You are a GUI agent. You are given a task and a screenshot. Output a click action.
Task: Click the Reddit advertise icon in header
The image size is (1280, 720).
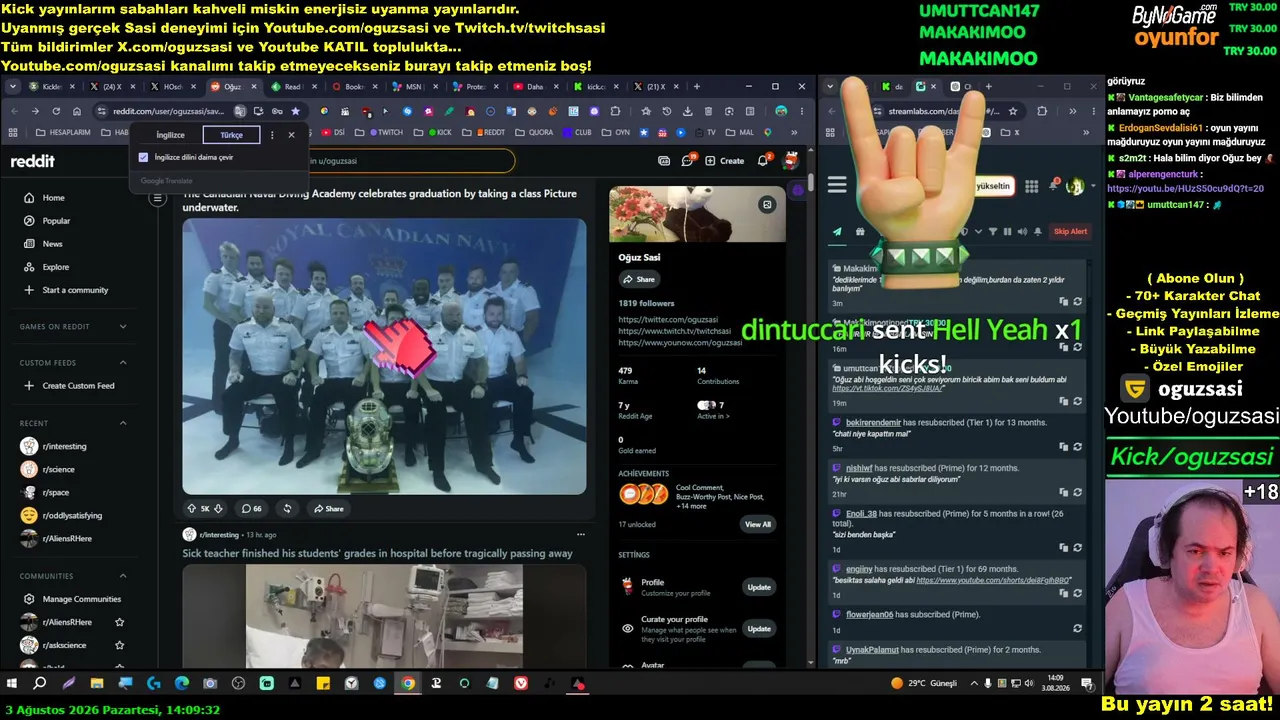(664, 161)
